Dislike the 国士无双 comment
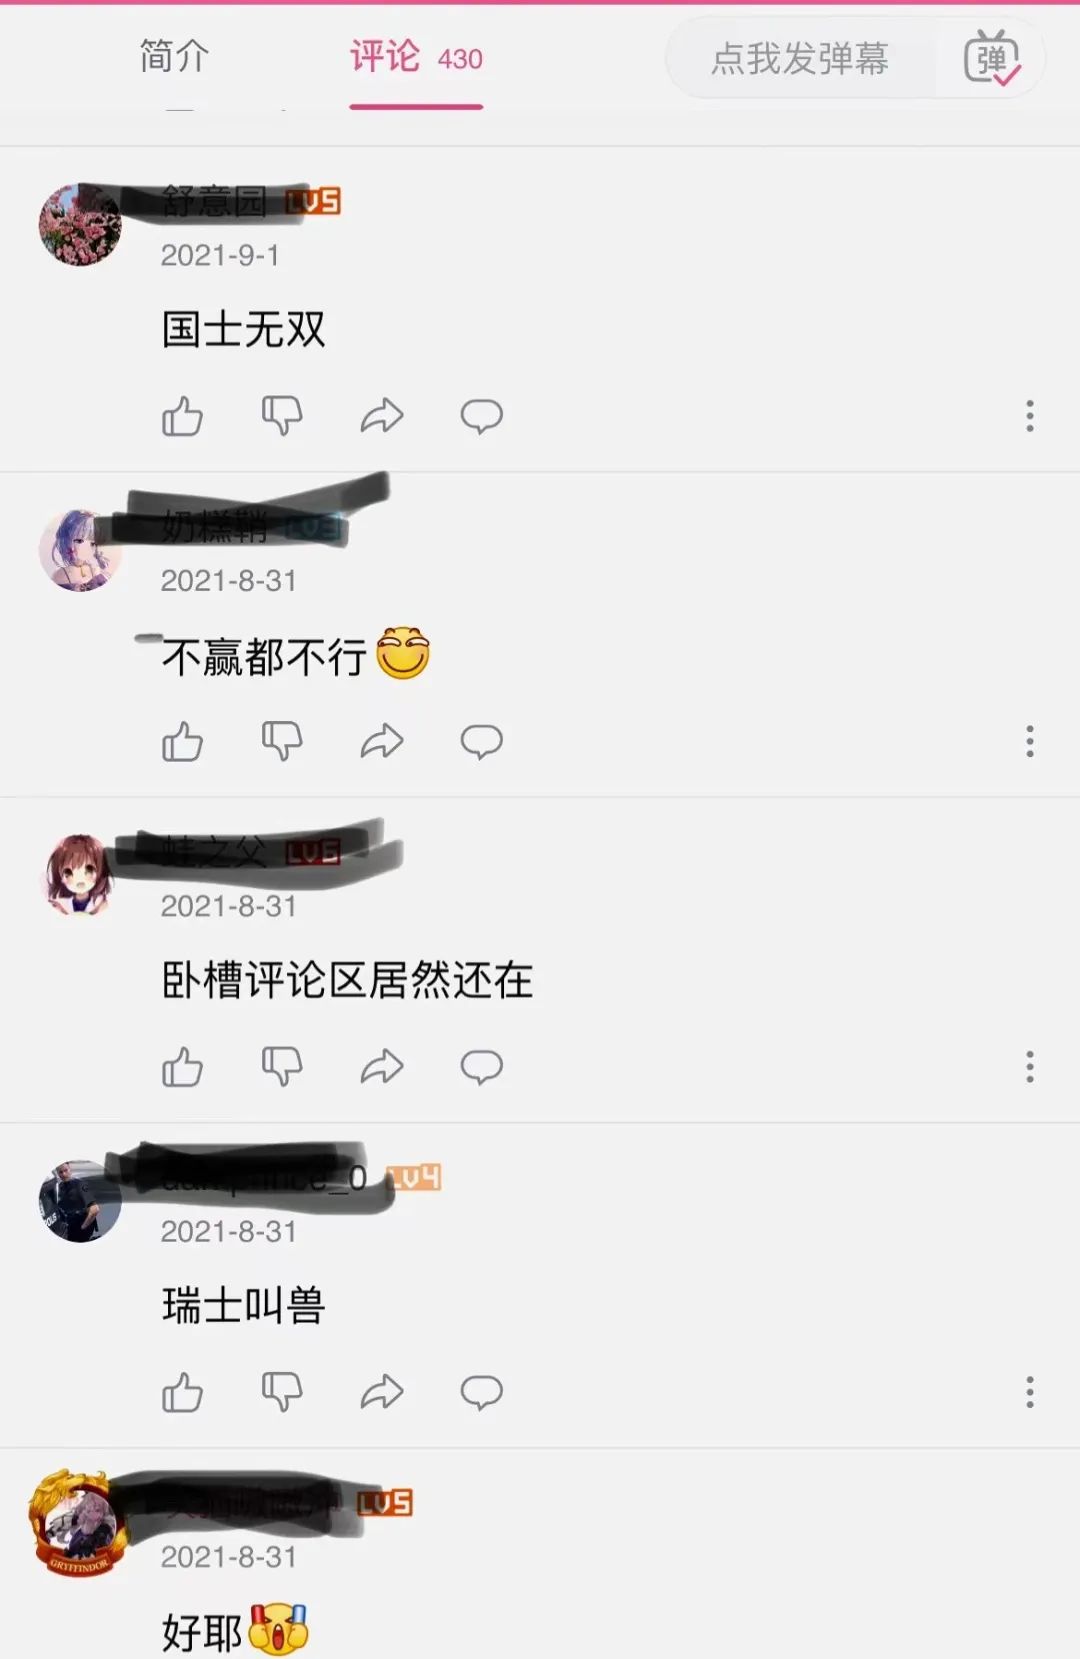The height and width of the screenshot is (1659, 1080). tap(282, 416)
